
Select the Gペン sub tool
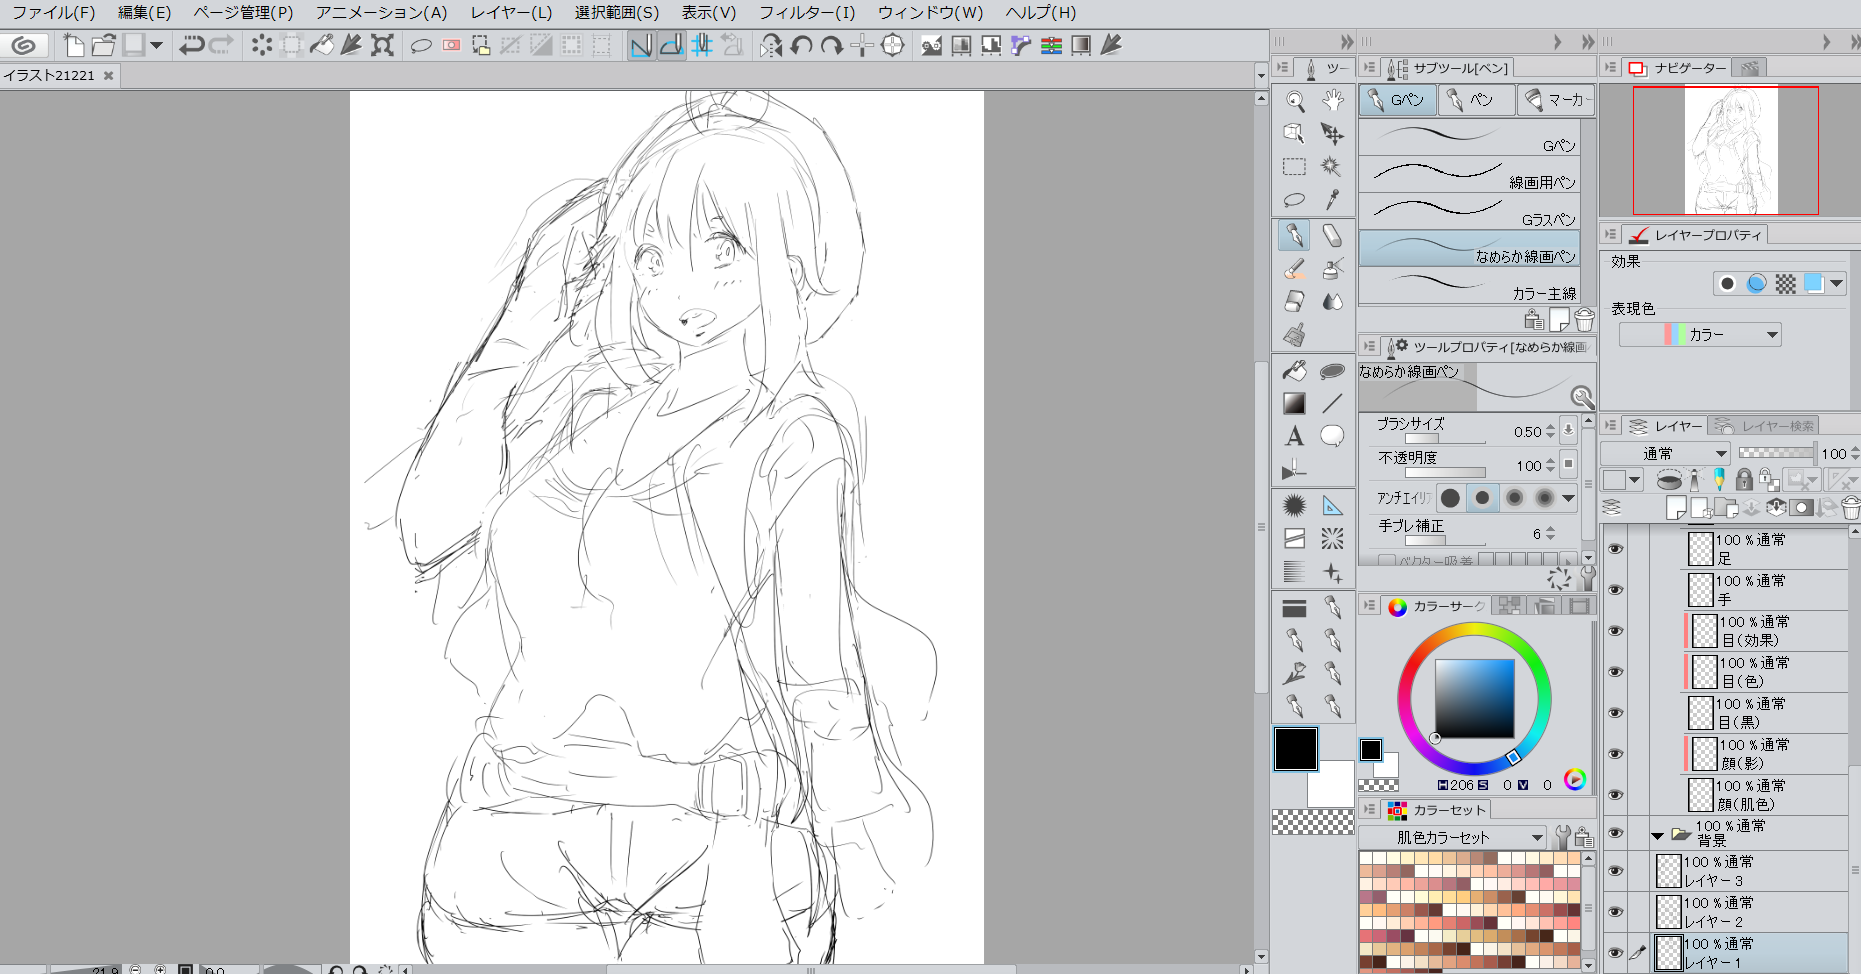click(x=1468, y=135)
